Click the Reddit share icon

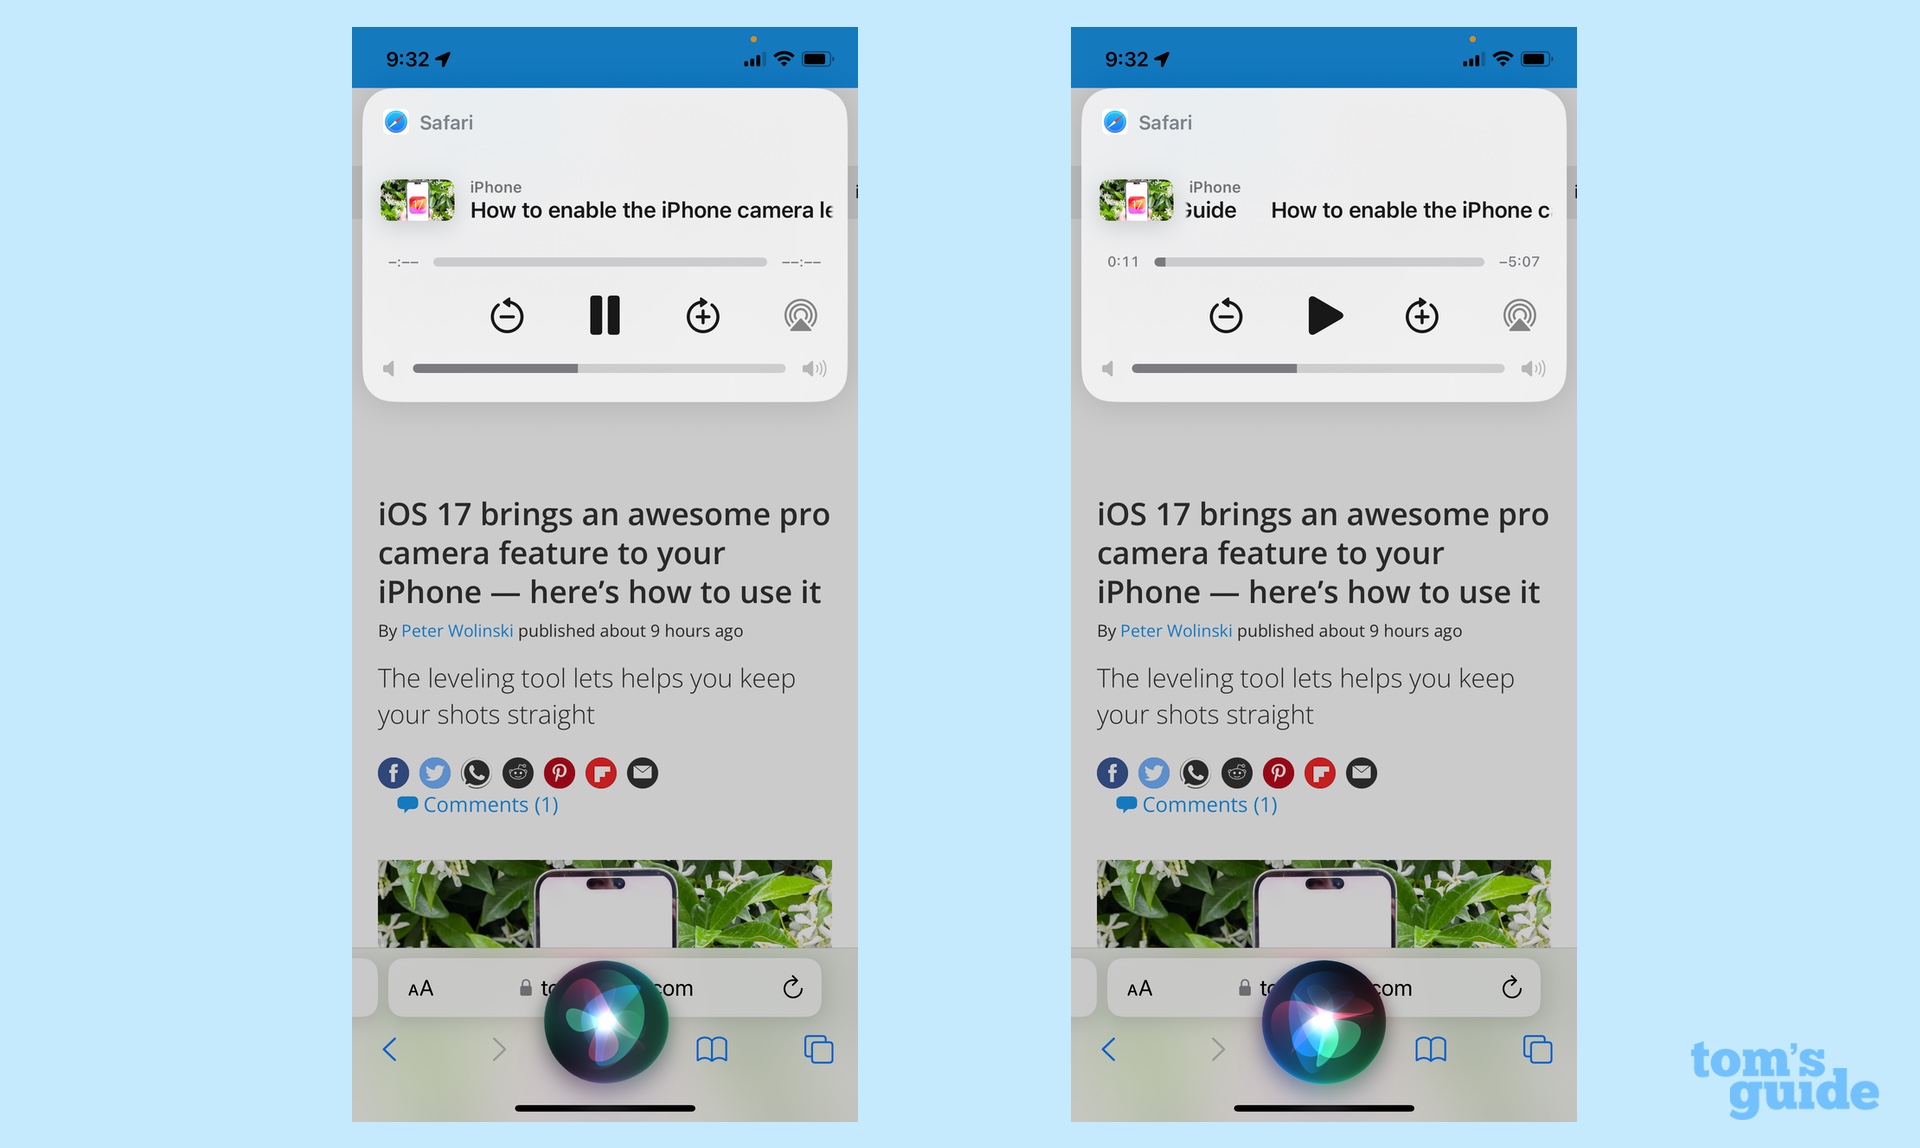pos(517,772)
